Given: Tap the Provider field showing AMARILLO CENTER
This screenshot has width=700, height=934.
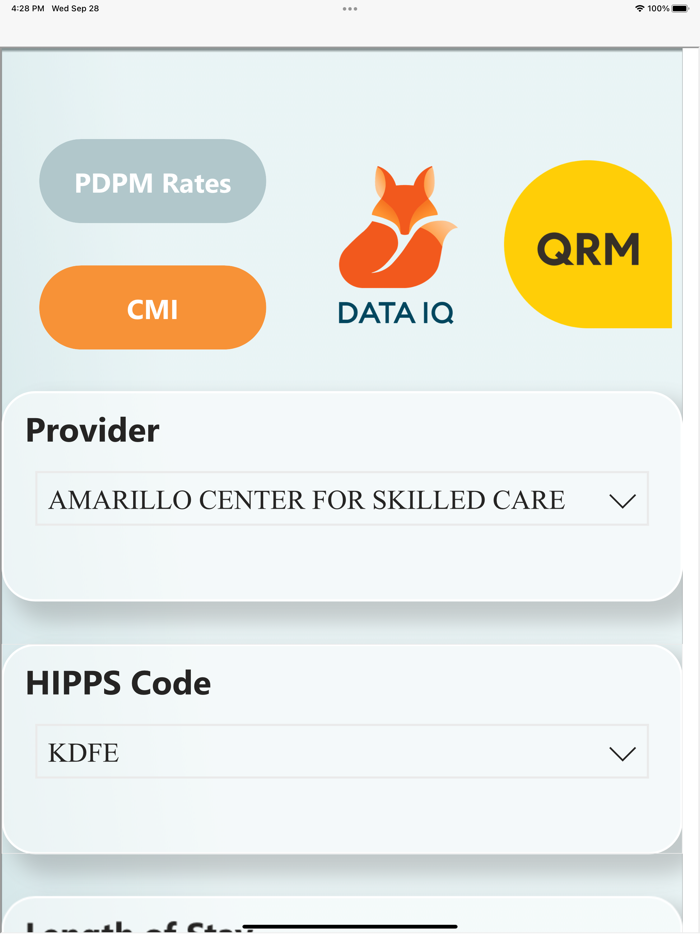Looking at the screenshot, I should pyautogui.click(x=342, y=498).
